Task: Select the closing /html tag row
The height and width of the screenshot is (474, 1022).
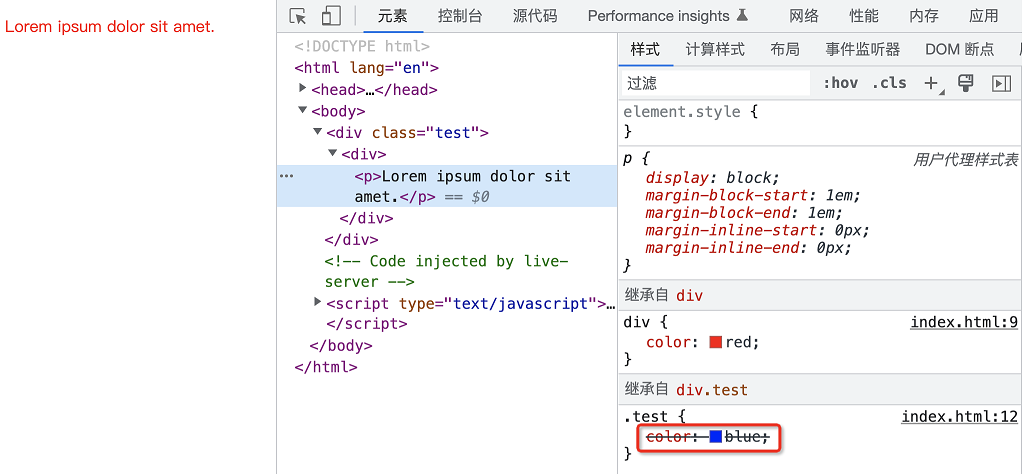Action: [x=447, y=367]
